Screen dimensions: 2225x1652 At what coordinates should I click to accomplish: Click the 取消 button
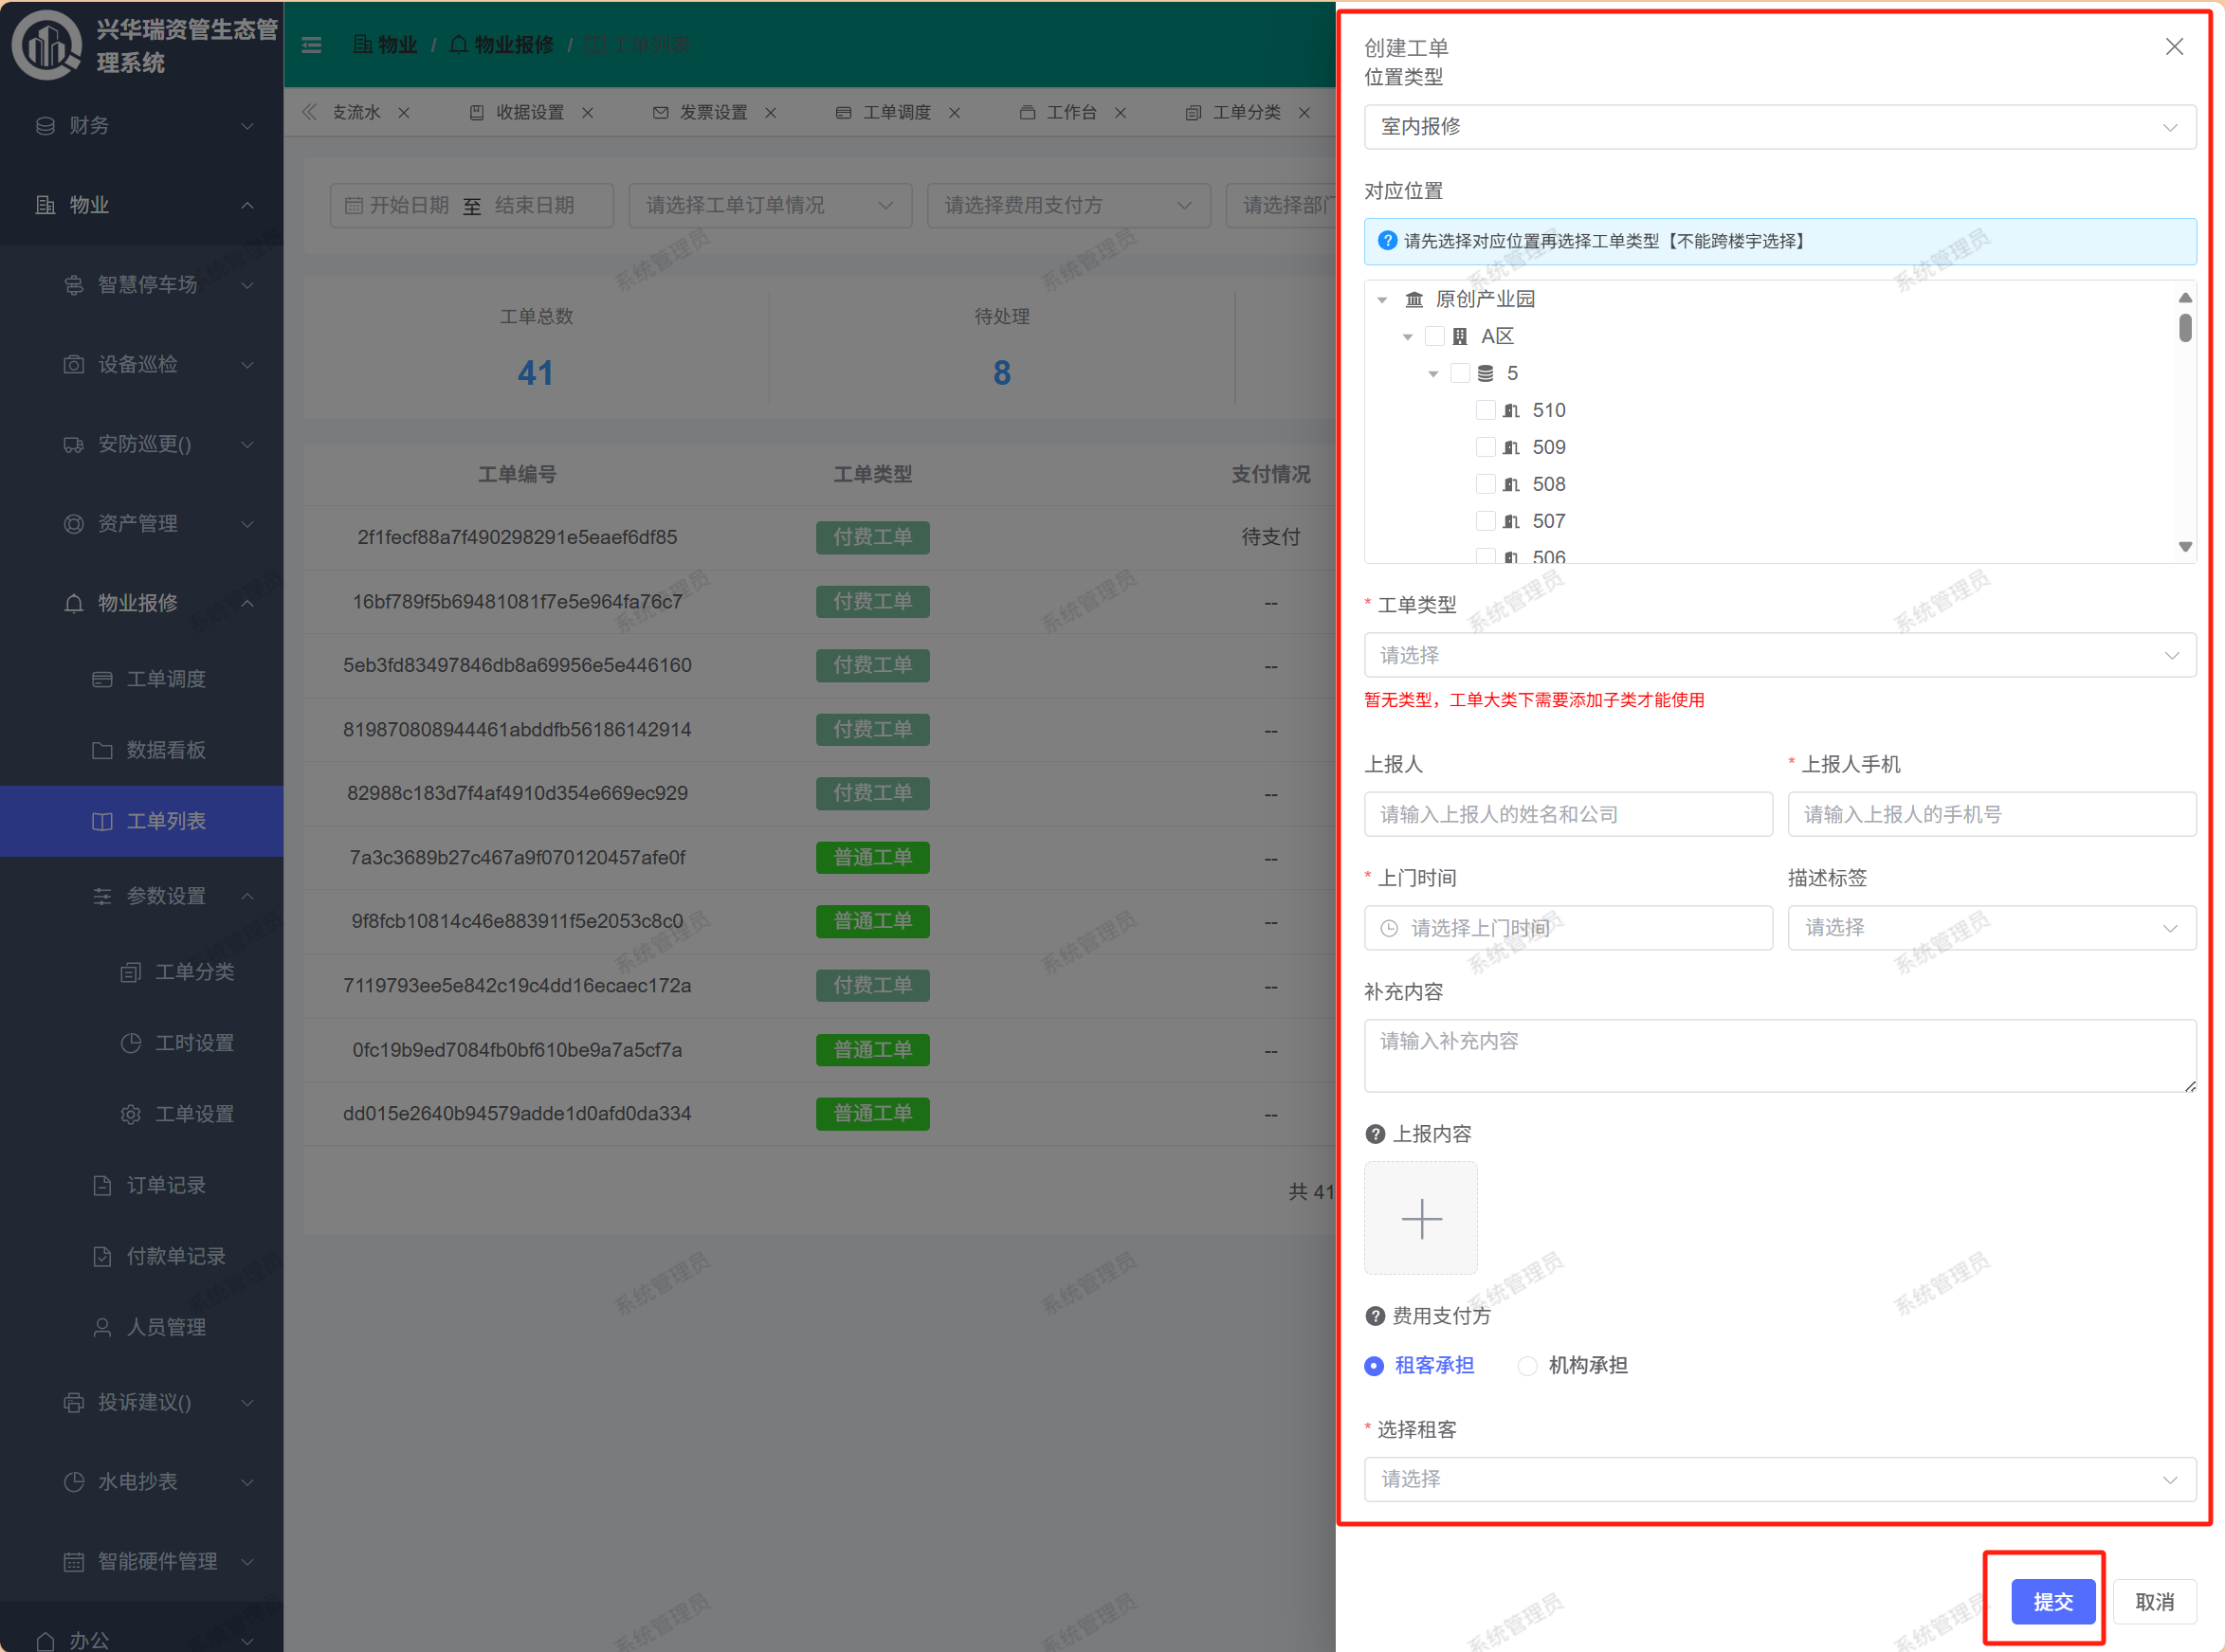pos(2154,1602)
